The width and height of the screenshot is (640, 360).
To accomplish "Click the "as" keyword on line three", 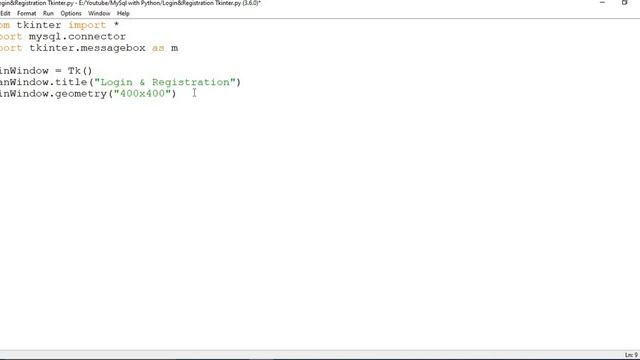I will click(x=158, y=48).
